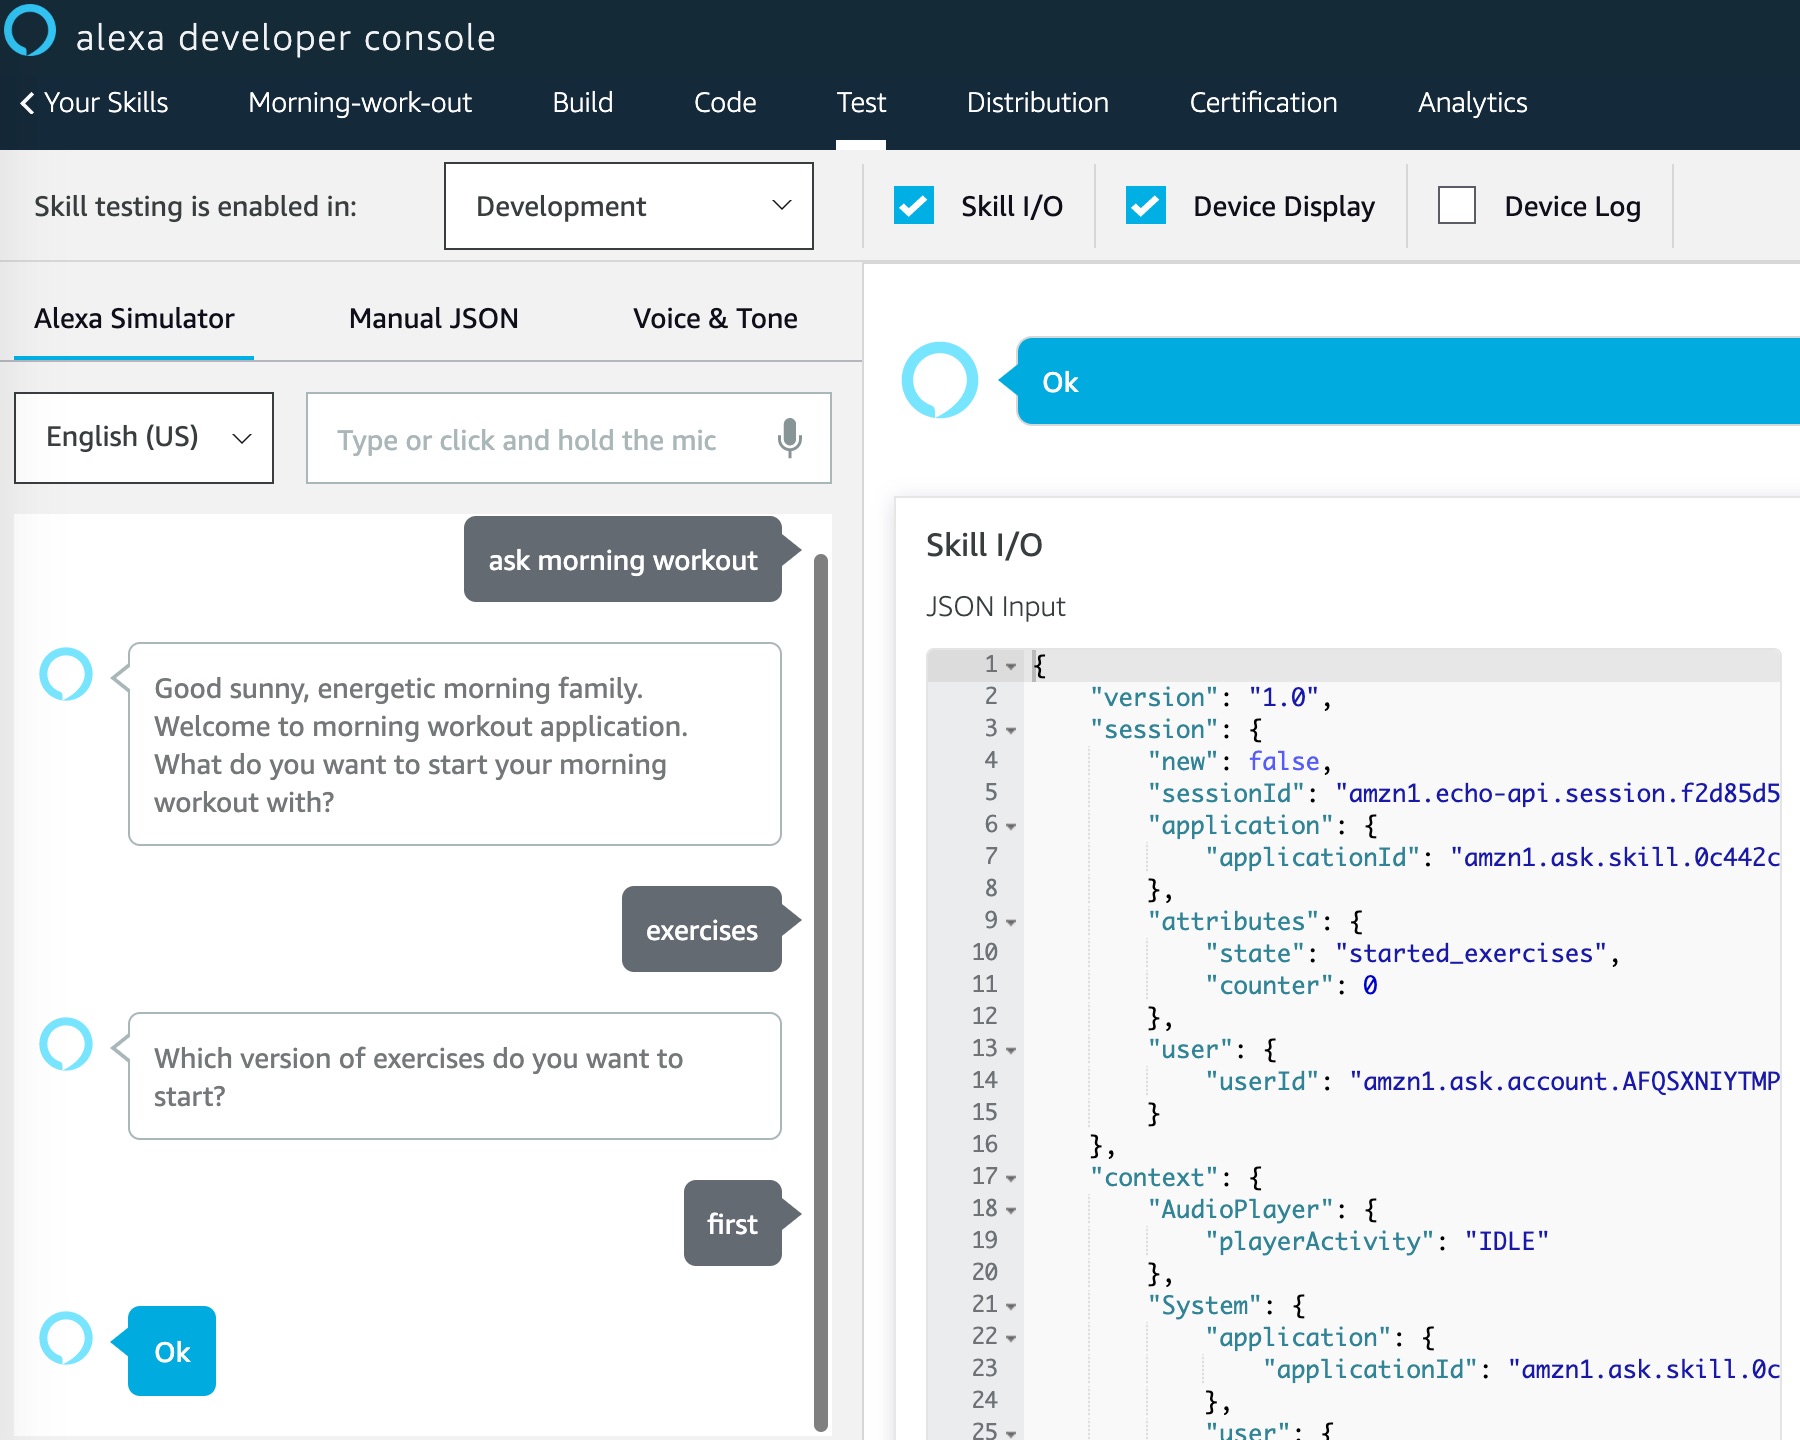Click the "exercises" utterance bubble
Image resolution: width=1800 pixels, height=1440 pixels.
(702, 929)
